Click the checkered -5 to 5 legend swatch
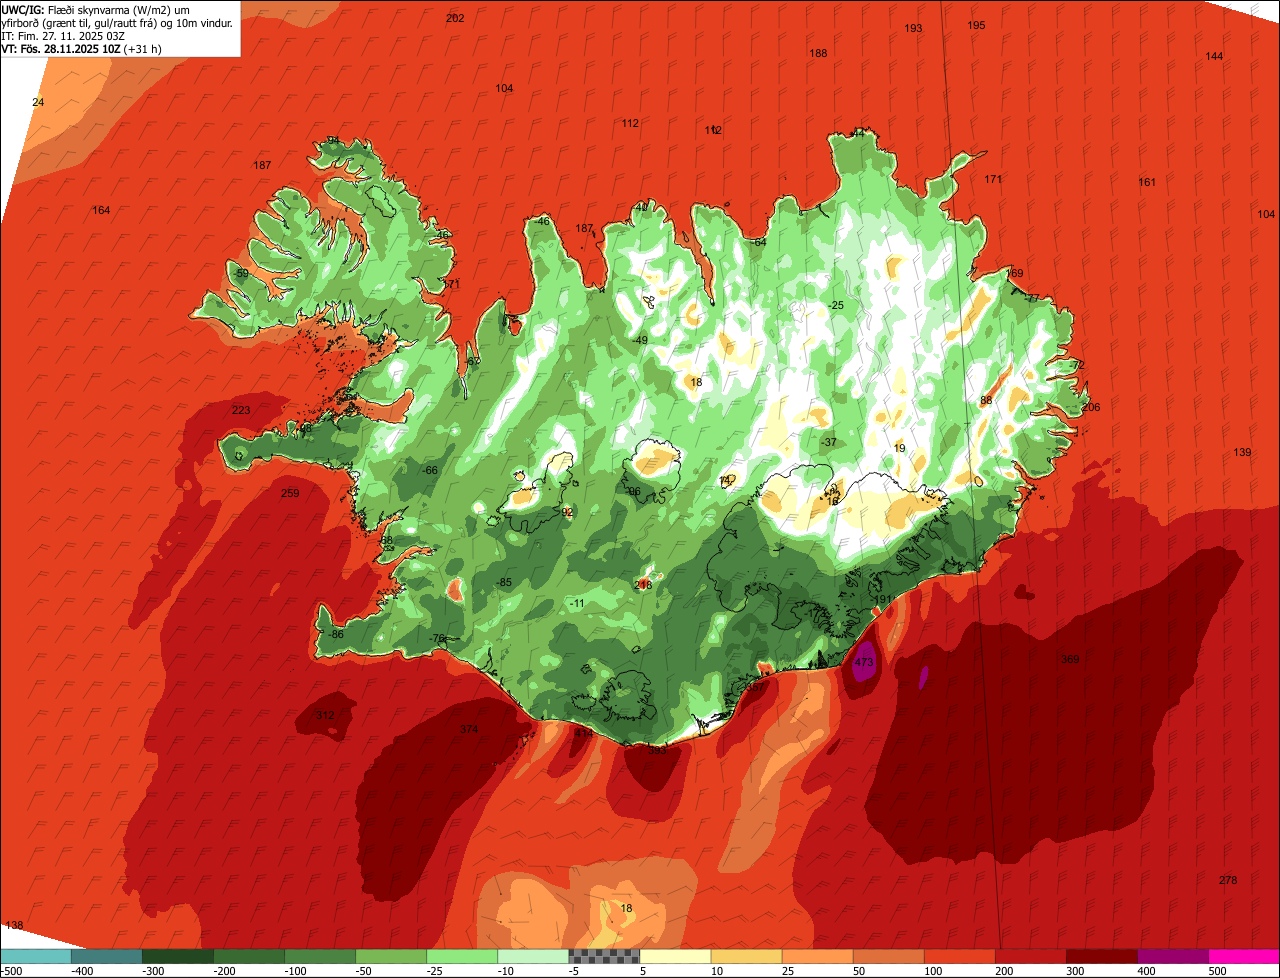This screenshot has height=978, width=1280. 604,956
